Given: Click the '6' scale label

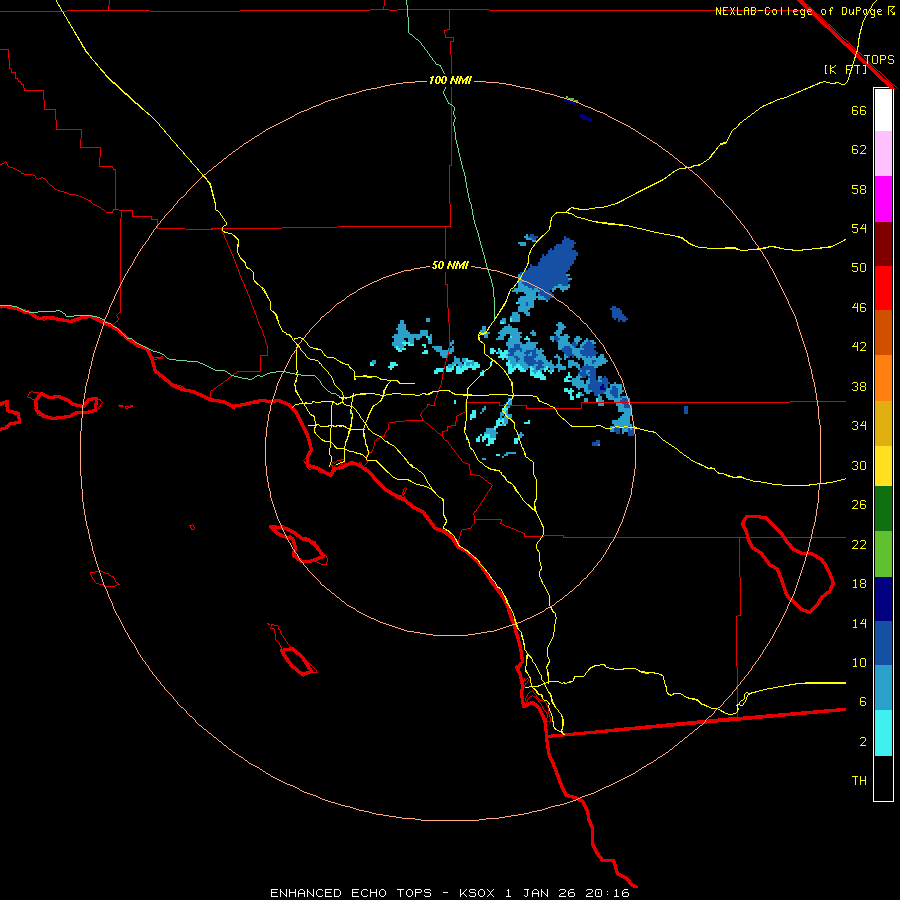Looking at the screenshot, I should 862,702.
